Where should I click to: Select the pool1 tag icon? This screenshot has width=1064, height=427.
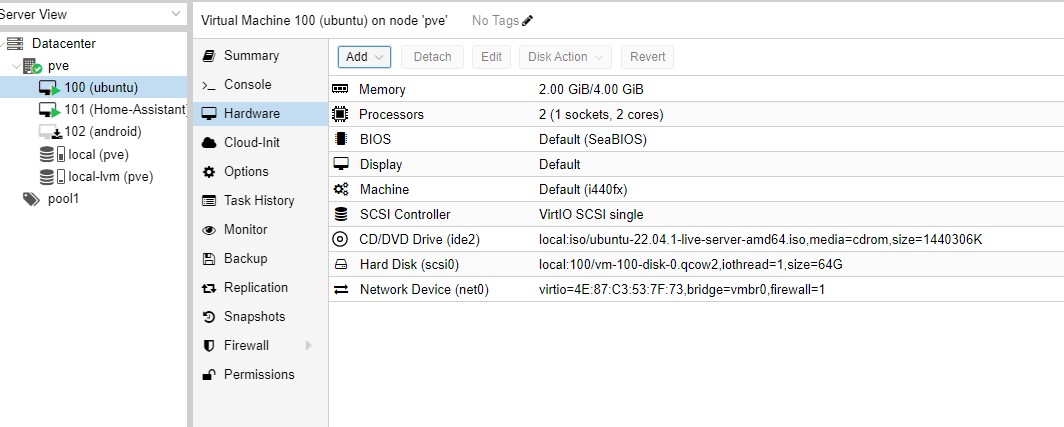coord(31,198)
